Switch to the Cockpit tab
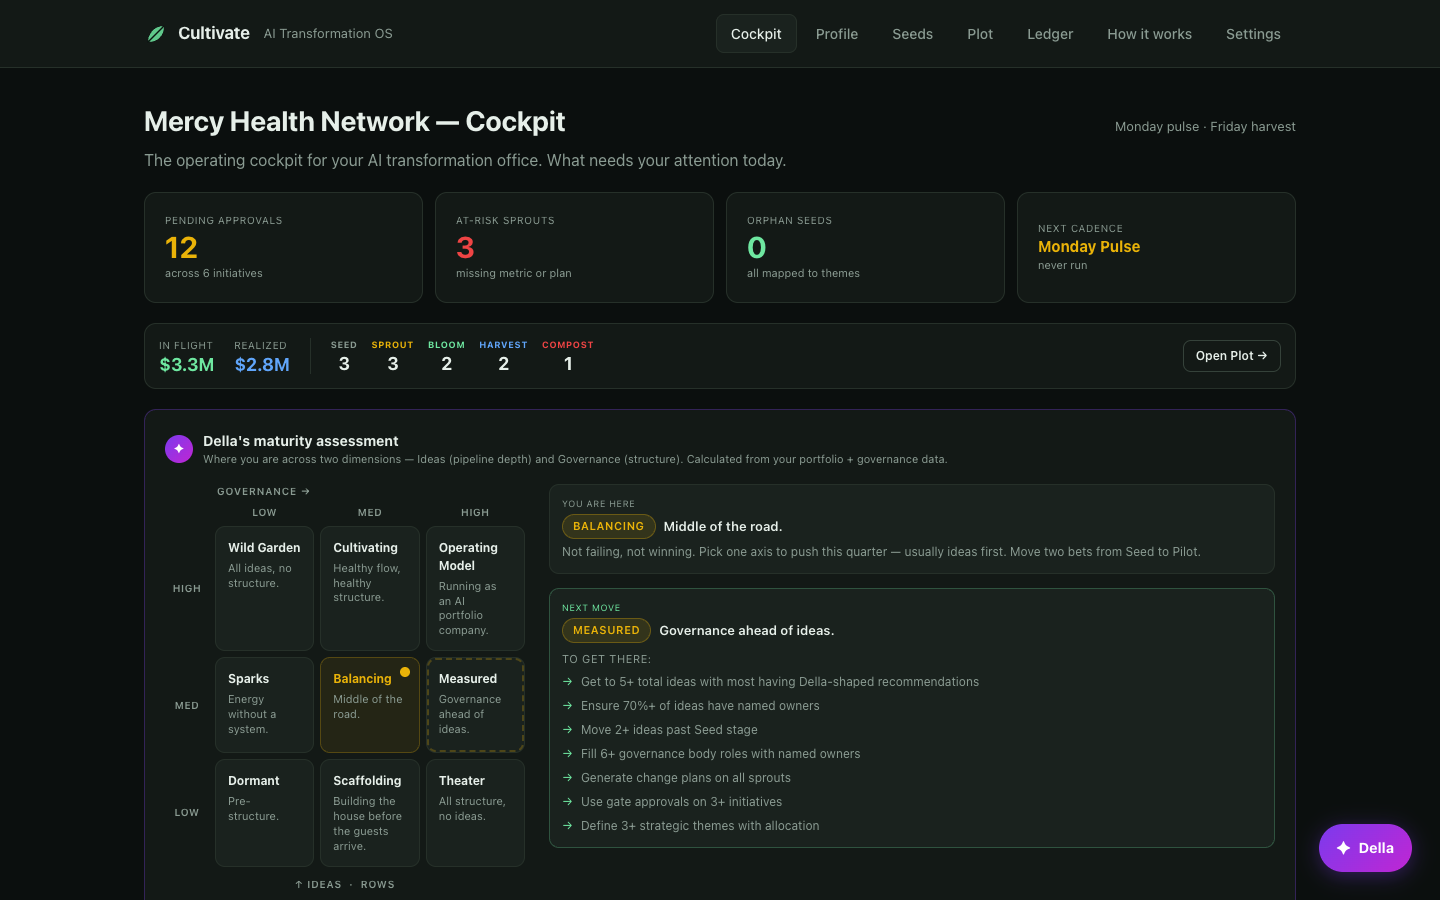 [x=756, y=34]
